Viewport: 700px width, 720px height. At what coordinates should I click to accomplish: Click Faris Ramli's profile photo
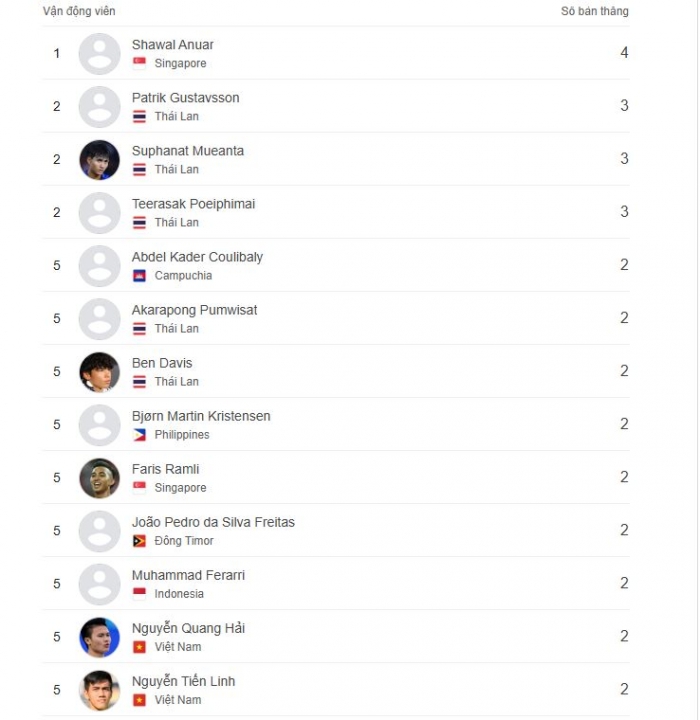click(x=99, y=478)
